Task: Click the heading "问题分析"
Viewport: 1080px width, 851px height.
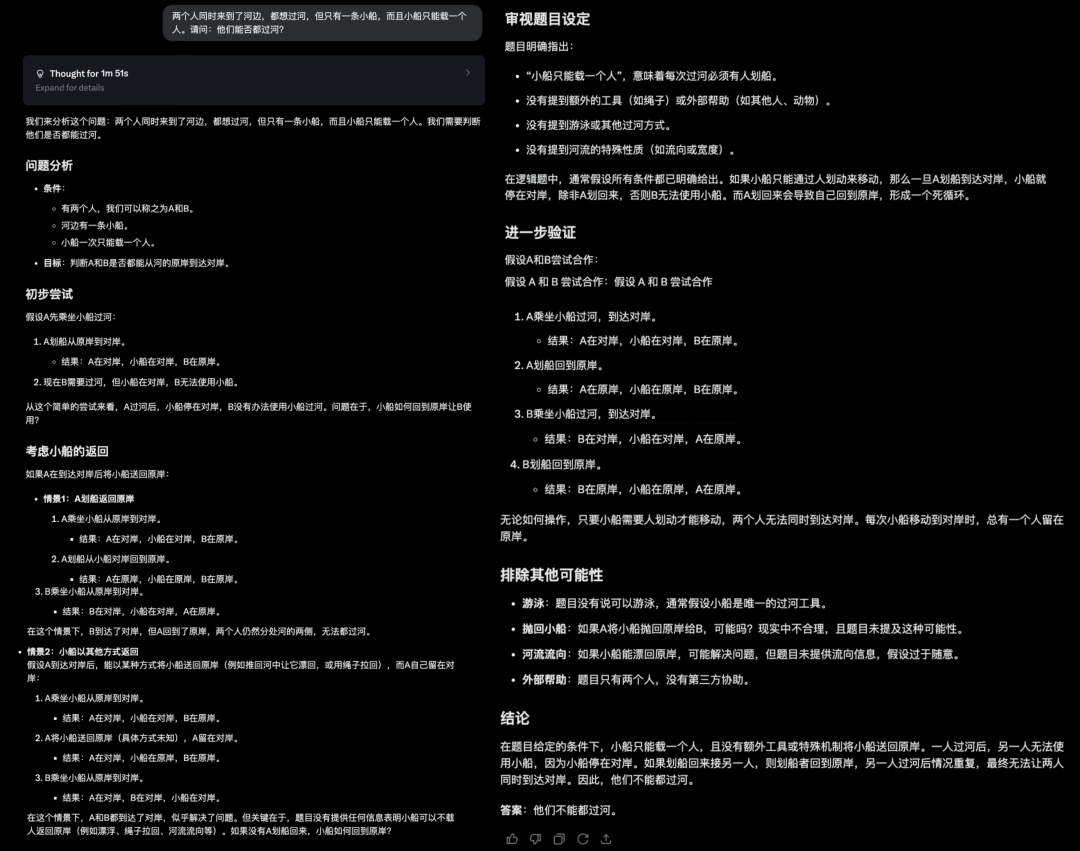Action: pos(49,165)
